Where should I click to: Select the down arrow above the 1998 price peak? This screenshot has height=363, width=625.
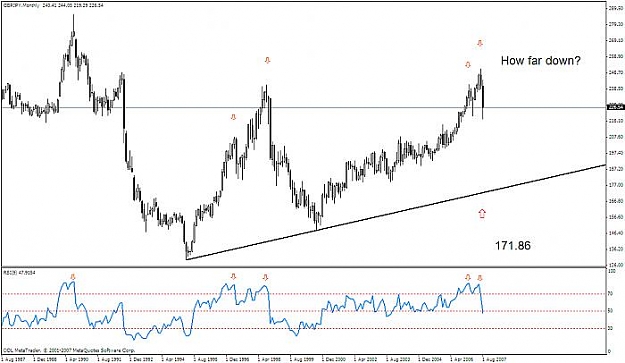pyautogui.click(x=267, y=60)
